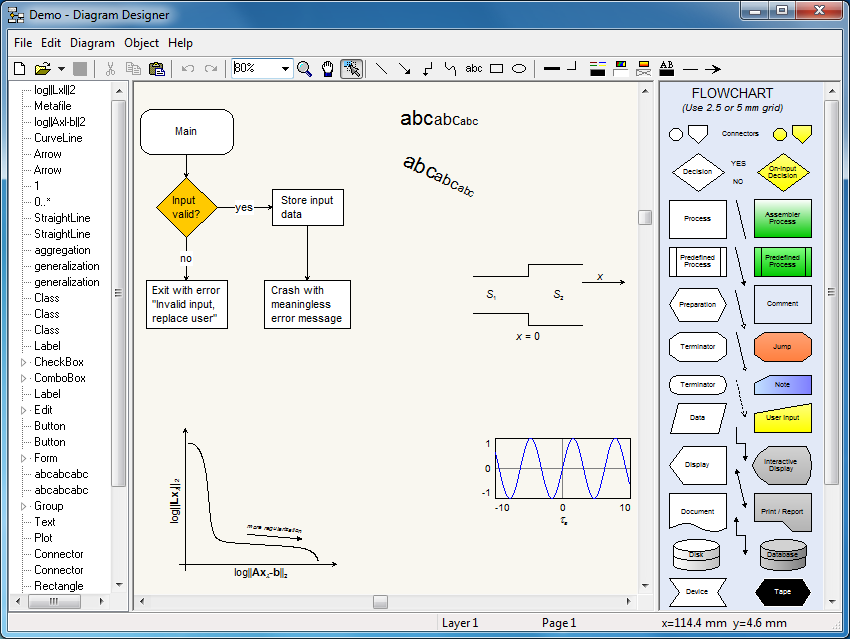Open the recent files dropdown arrow next to Open
This screenshot has height=639, width=850.
[x=61, y=69]
